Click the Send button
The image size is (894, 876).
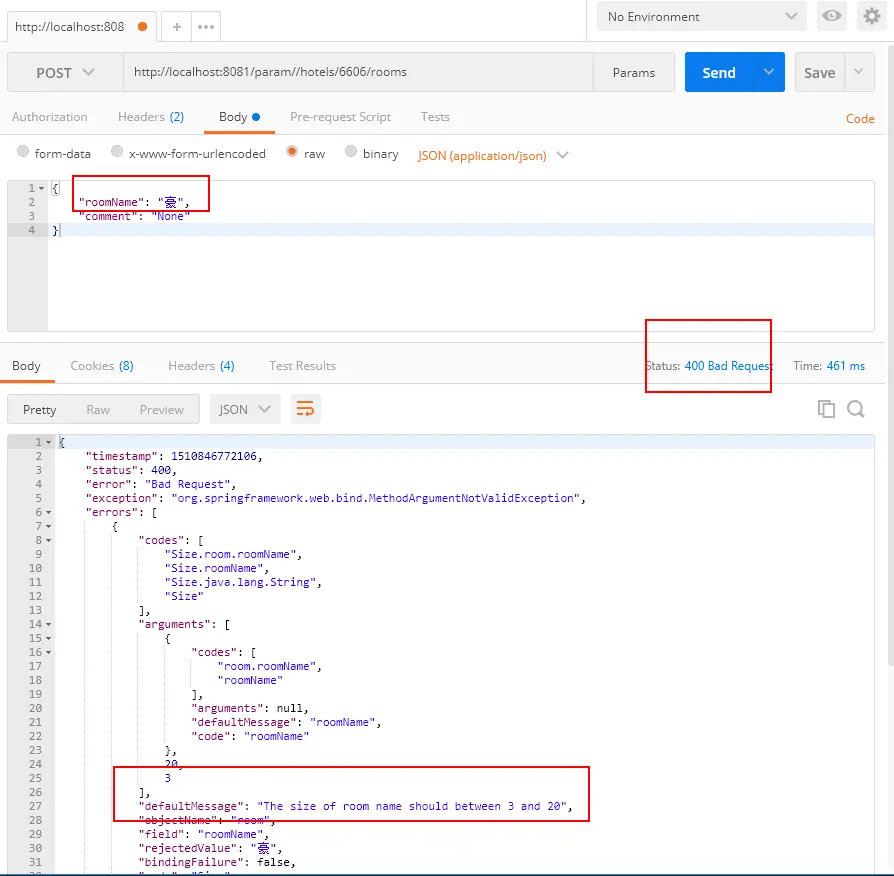click(x=719, y=72)
